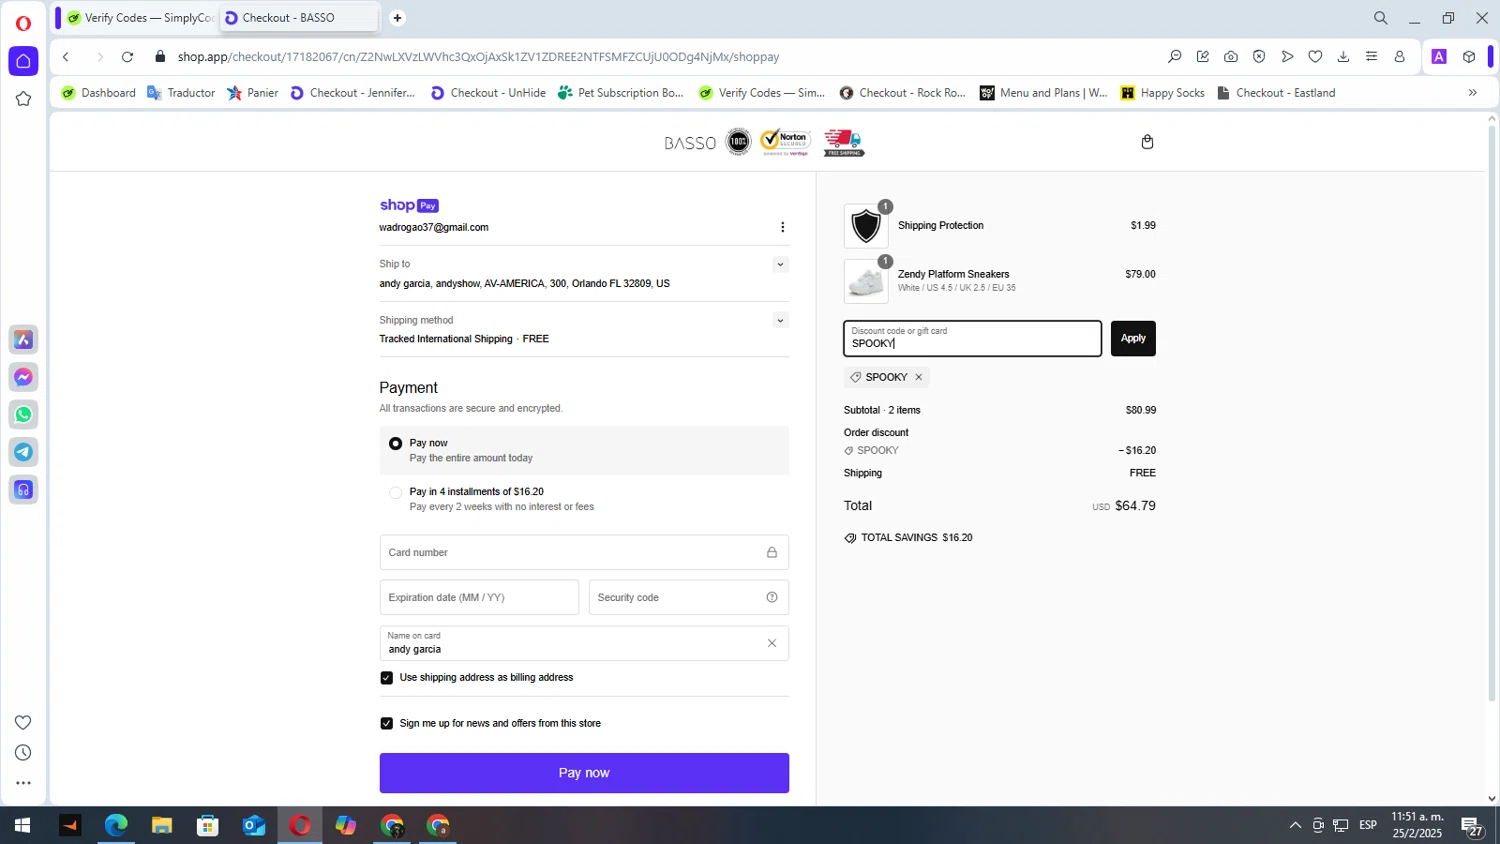This screenshot has height=844, width=1500.
Task: Focus the Card number field
Action: [584, 553]
